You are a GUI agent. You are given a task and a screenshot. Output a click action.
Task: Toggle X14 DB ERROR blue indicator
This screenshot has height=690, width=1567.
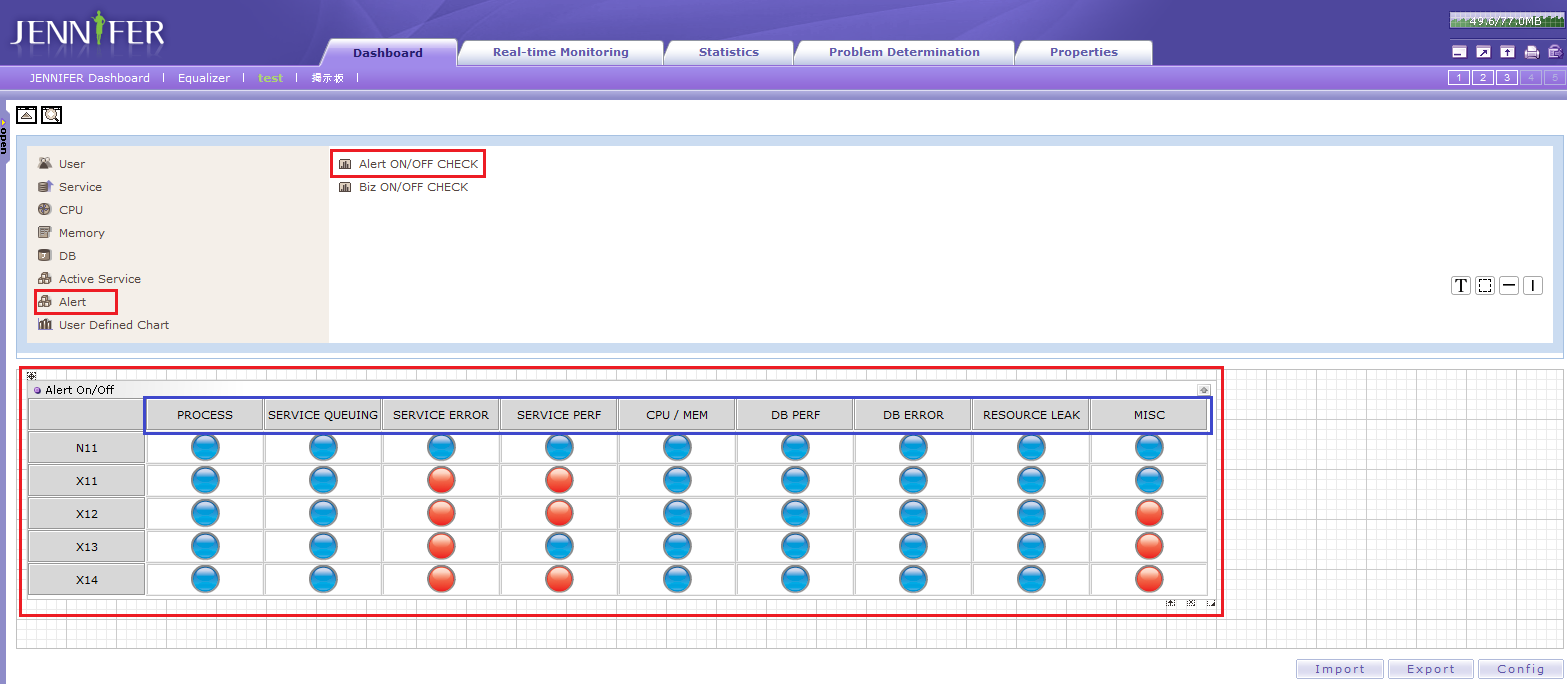pyautogui.click(x=913, y=580)
